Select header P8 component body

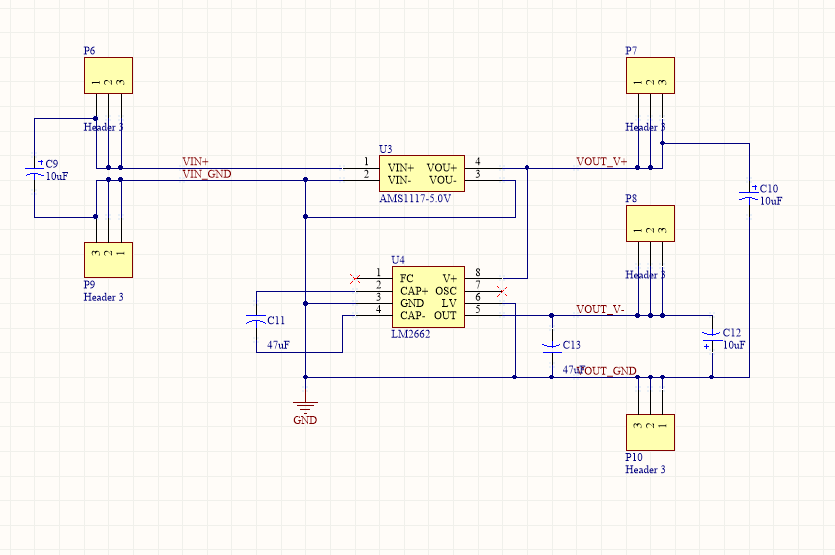coord(650,224)
